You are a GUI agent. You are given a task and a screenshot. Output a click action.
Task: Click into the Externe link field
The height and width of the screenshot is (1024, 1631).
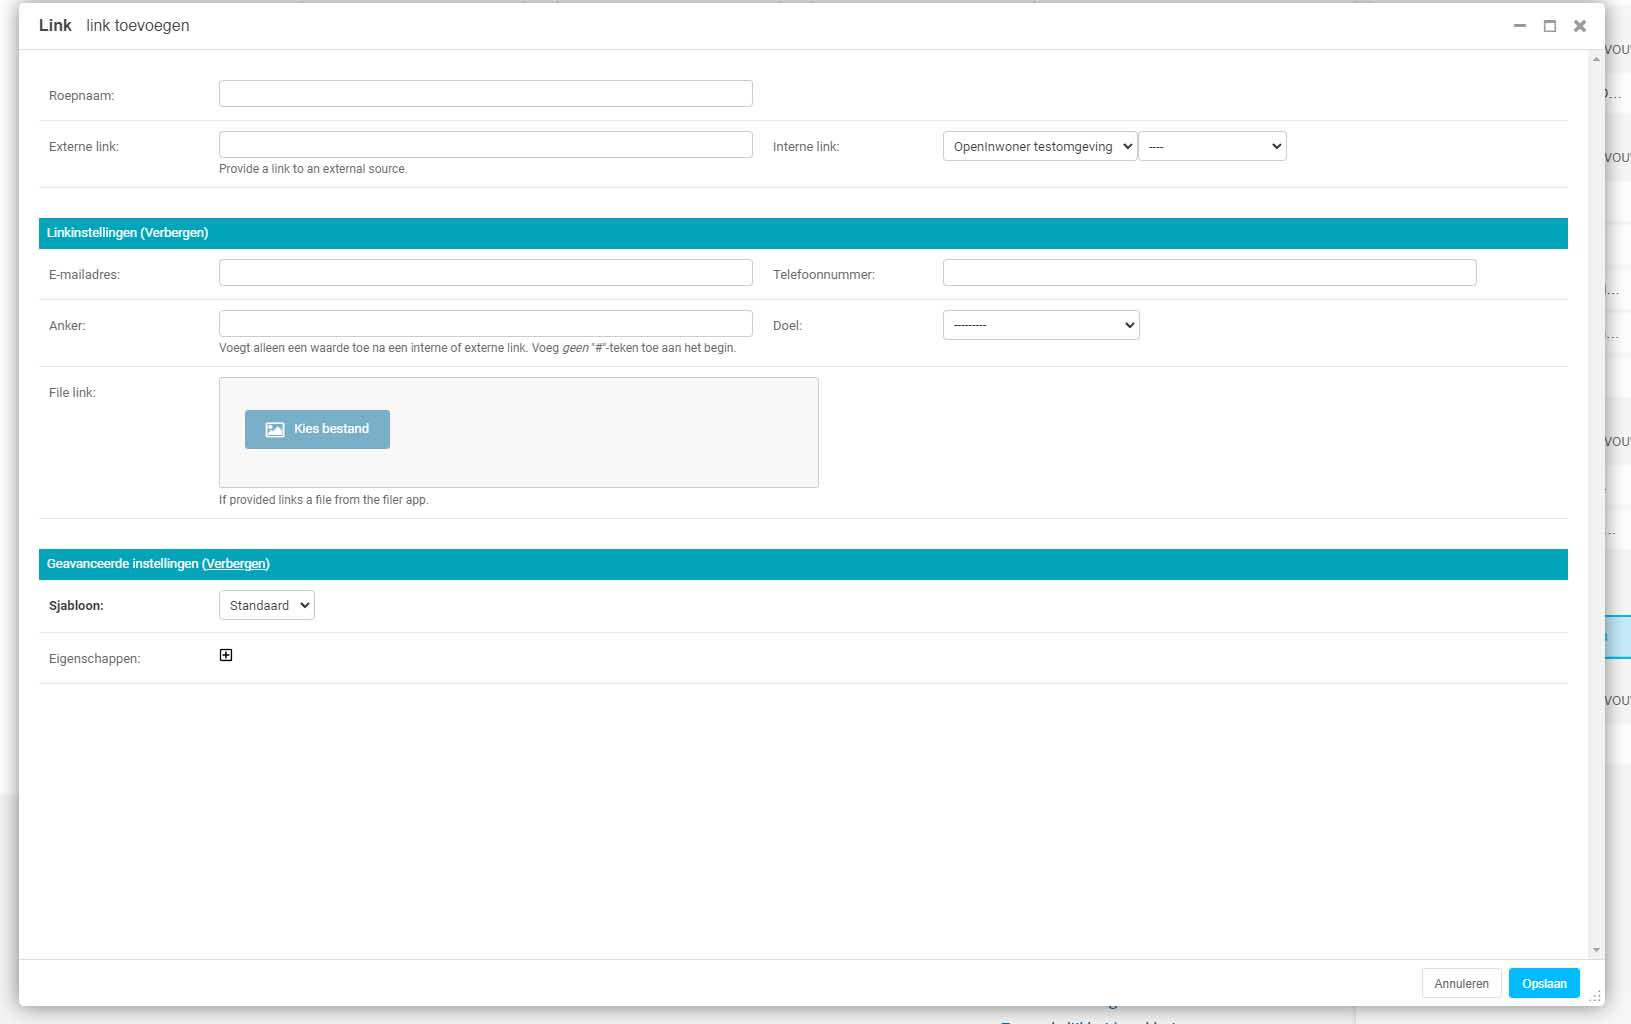[485, 145]
